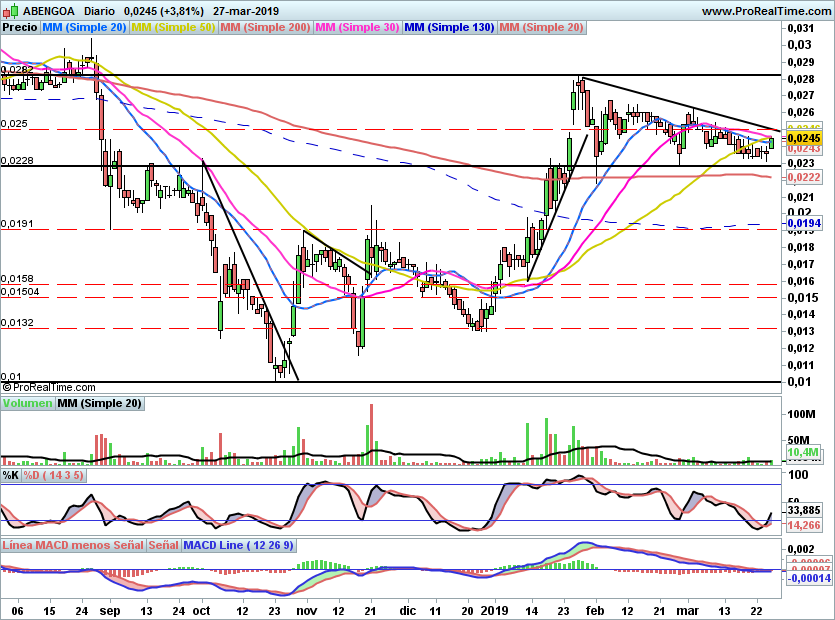
Task: Click the 100 stochastic axis label
Action: [797, 475]
